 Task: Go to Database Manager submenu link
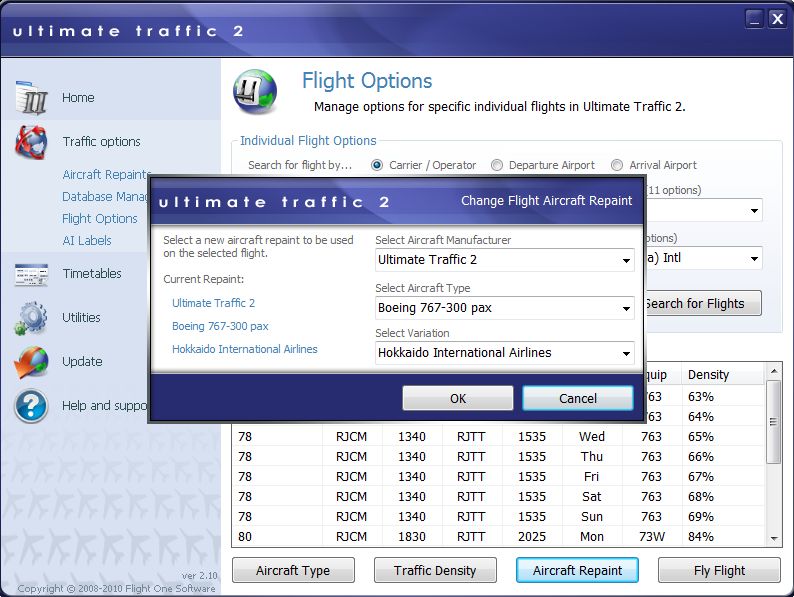105,196
